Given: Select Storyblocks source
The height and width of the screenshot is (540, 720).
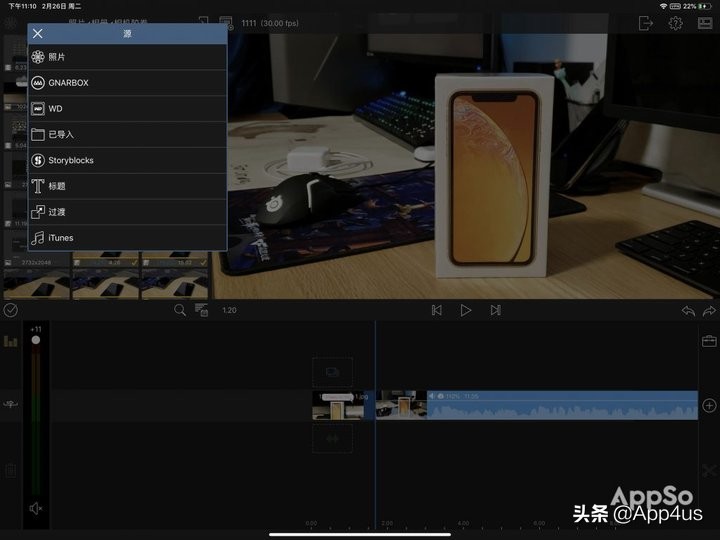Looking at the screenshot, I should click(x=127, y=160).
